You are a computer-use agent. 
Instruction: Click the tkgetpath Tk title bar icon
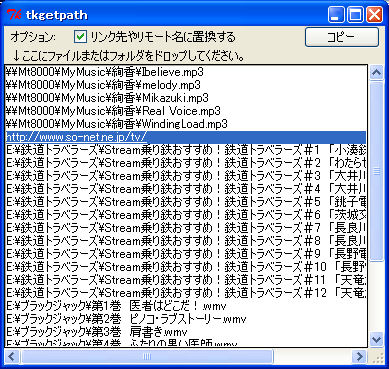pyautogui.click(x=14, y=15)
